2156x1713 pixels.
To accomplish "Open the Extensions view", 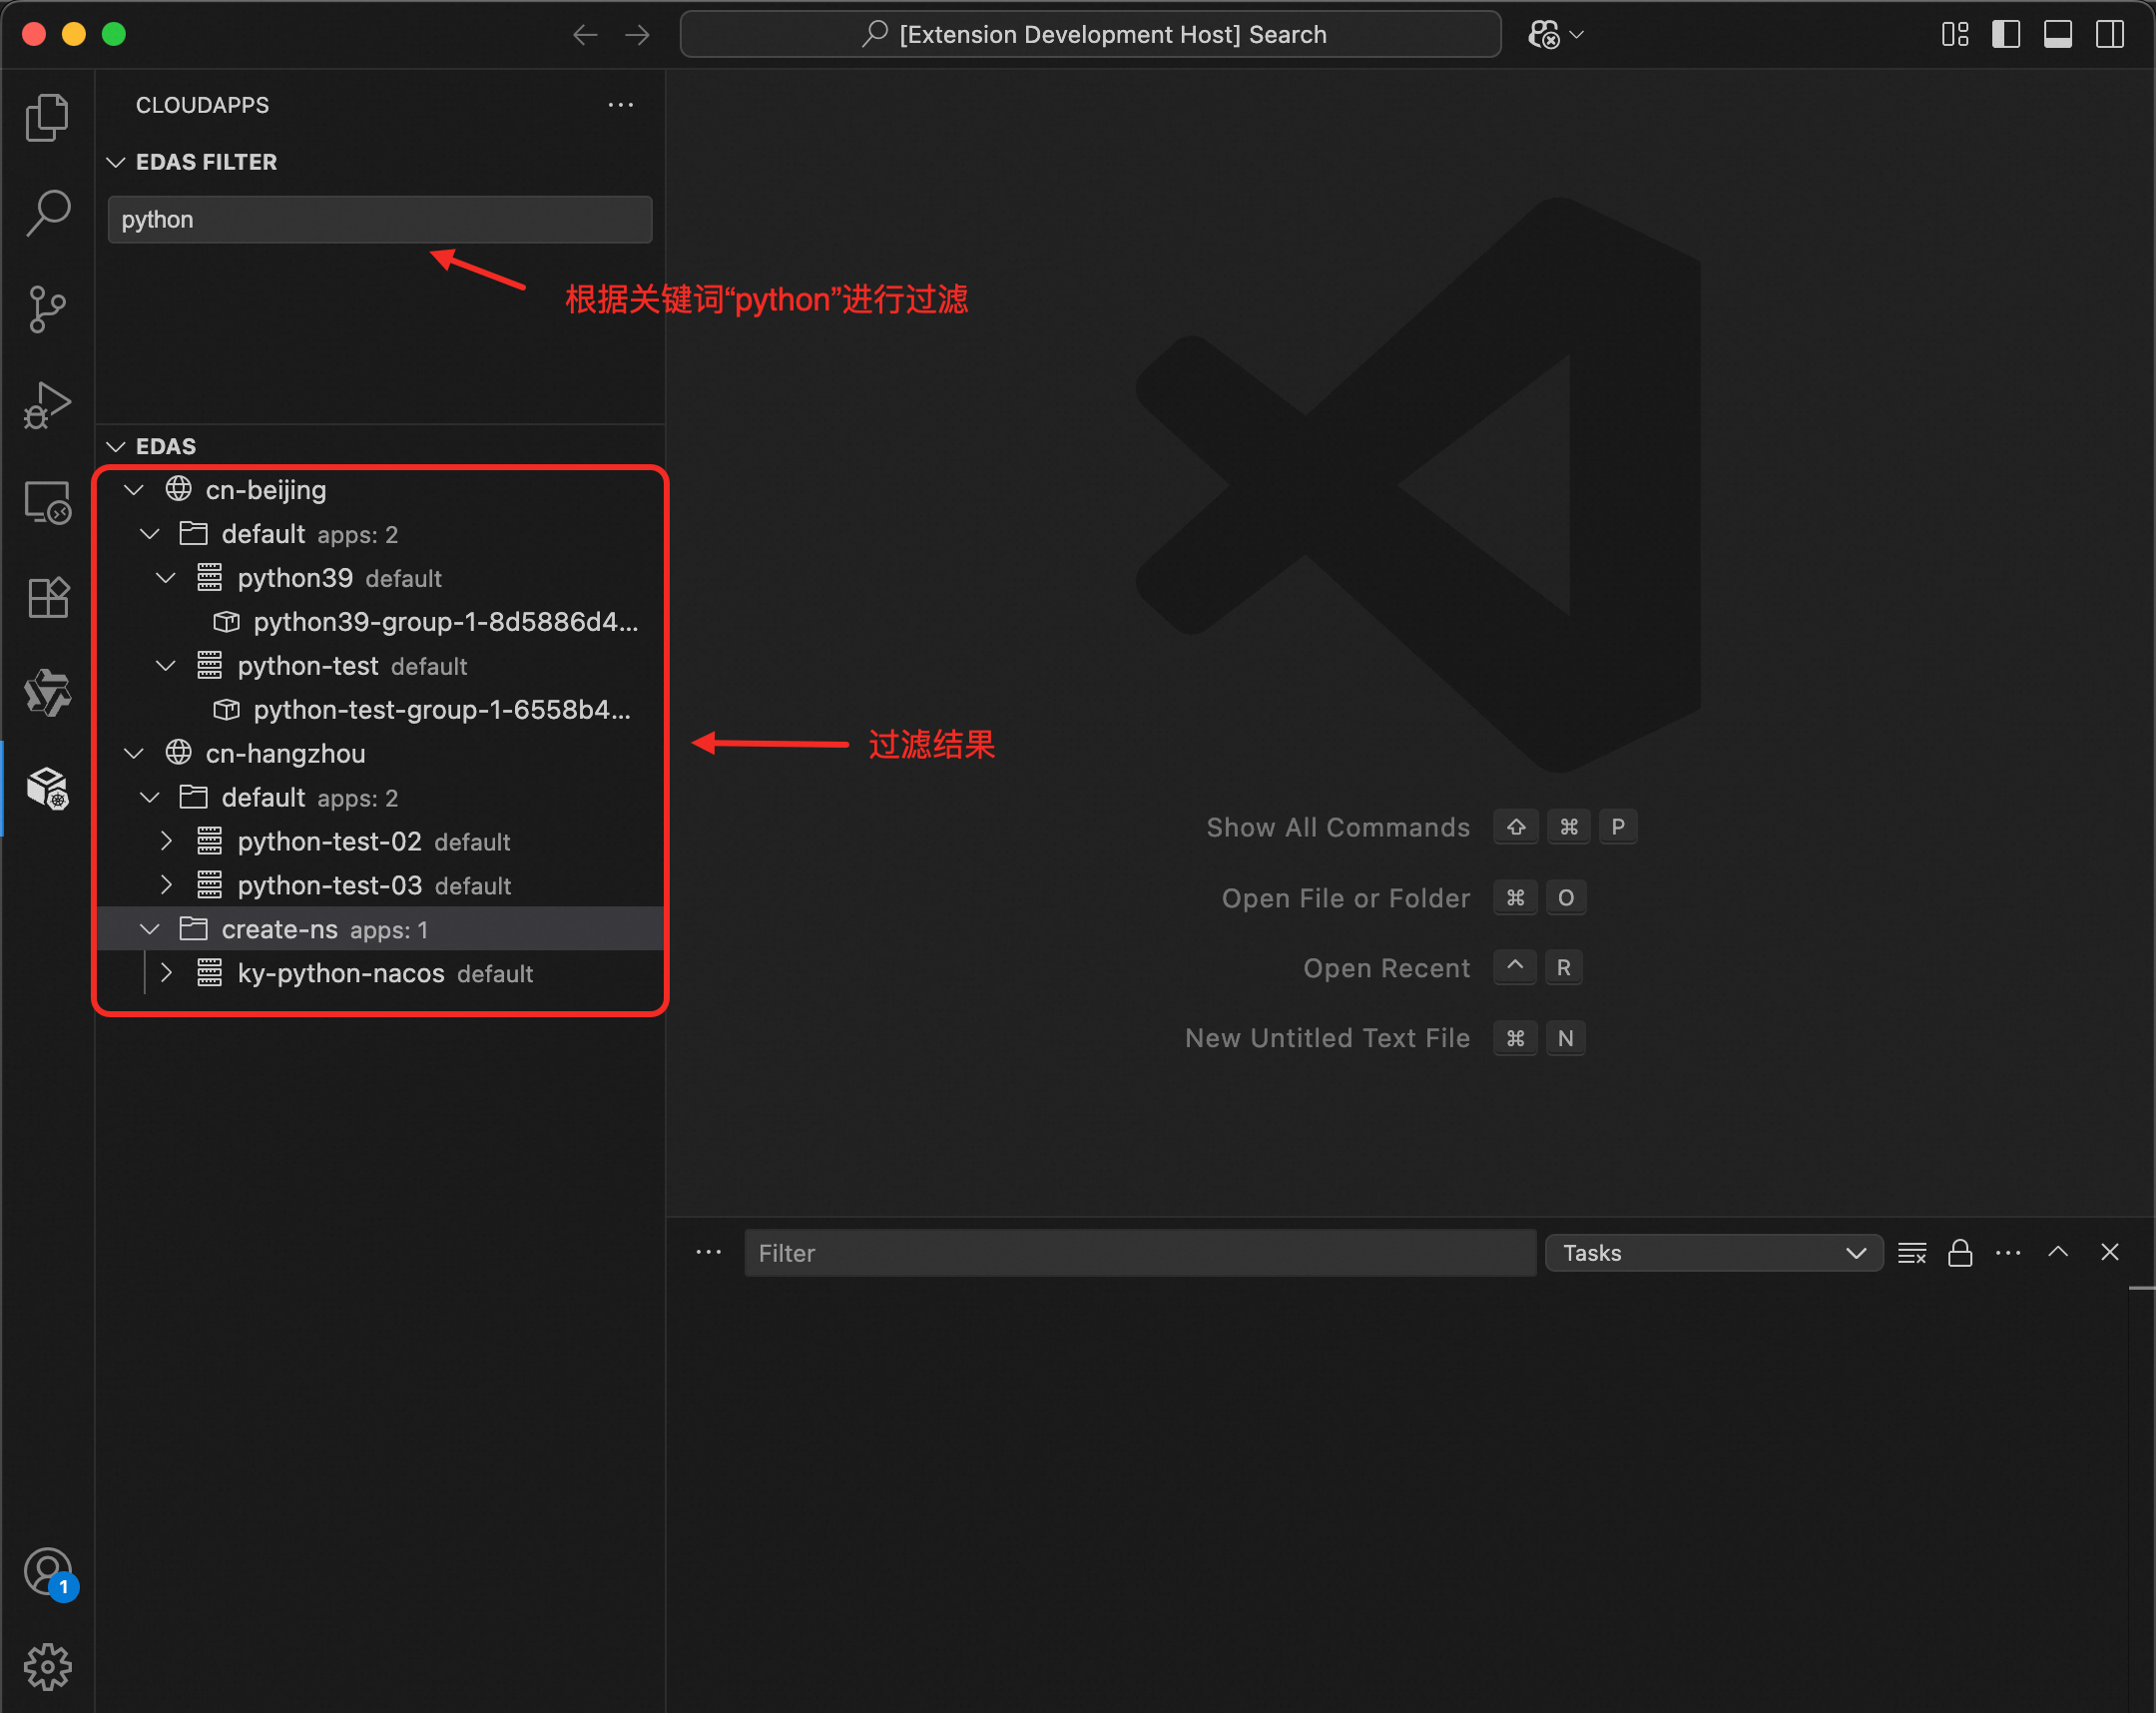I will click(x=47, y=598).
